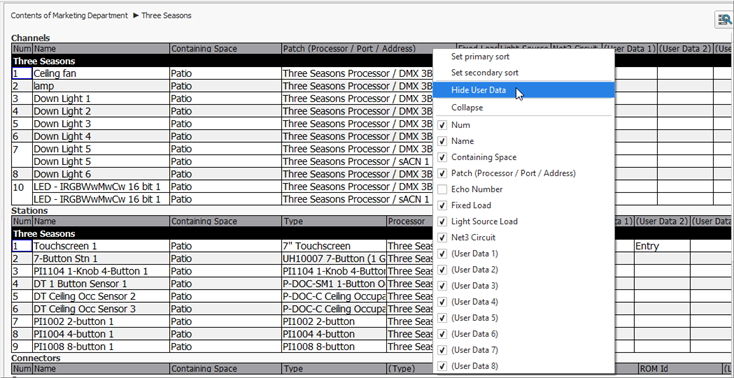The height and width of the screenshot is (378, 734).
Task: Uncheck the (User Data 7) checkbox
Action: coord(442,350)
